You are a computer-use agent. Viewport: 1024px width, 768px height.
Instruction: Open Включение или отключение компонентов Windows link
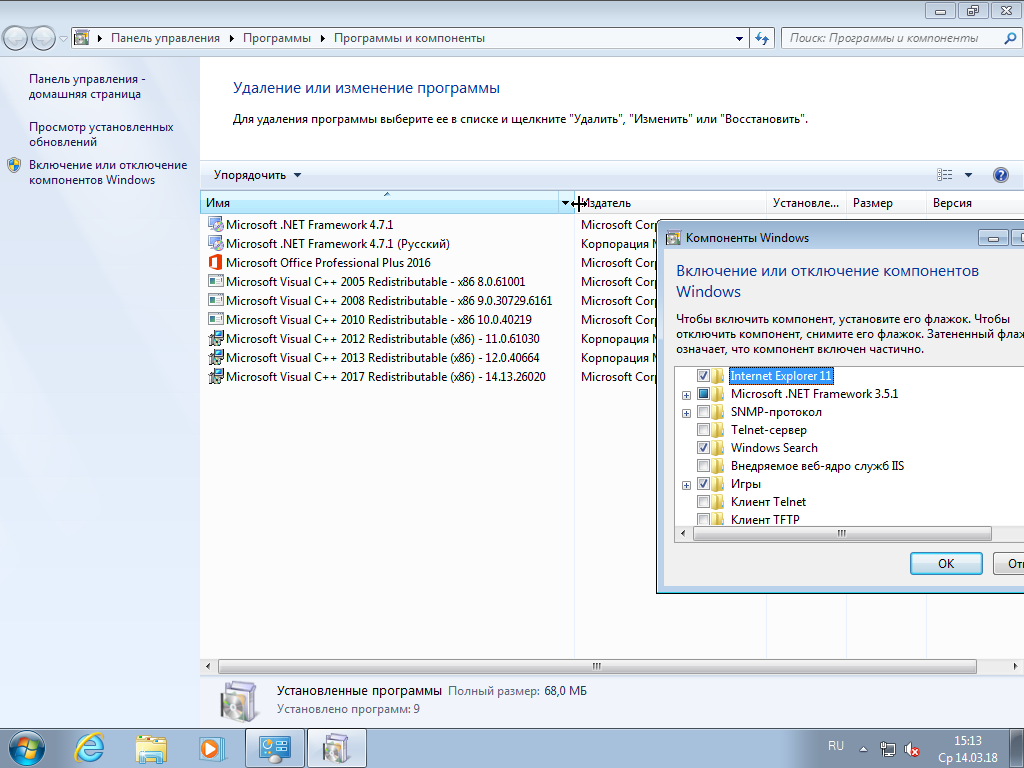pos(108,172)
